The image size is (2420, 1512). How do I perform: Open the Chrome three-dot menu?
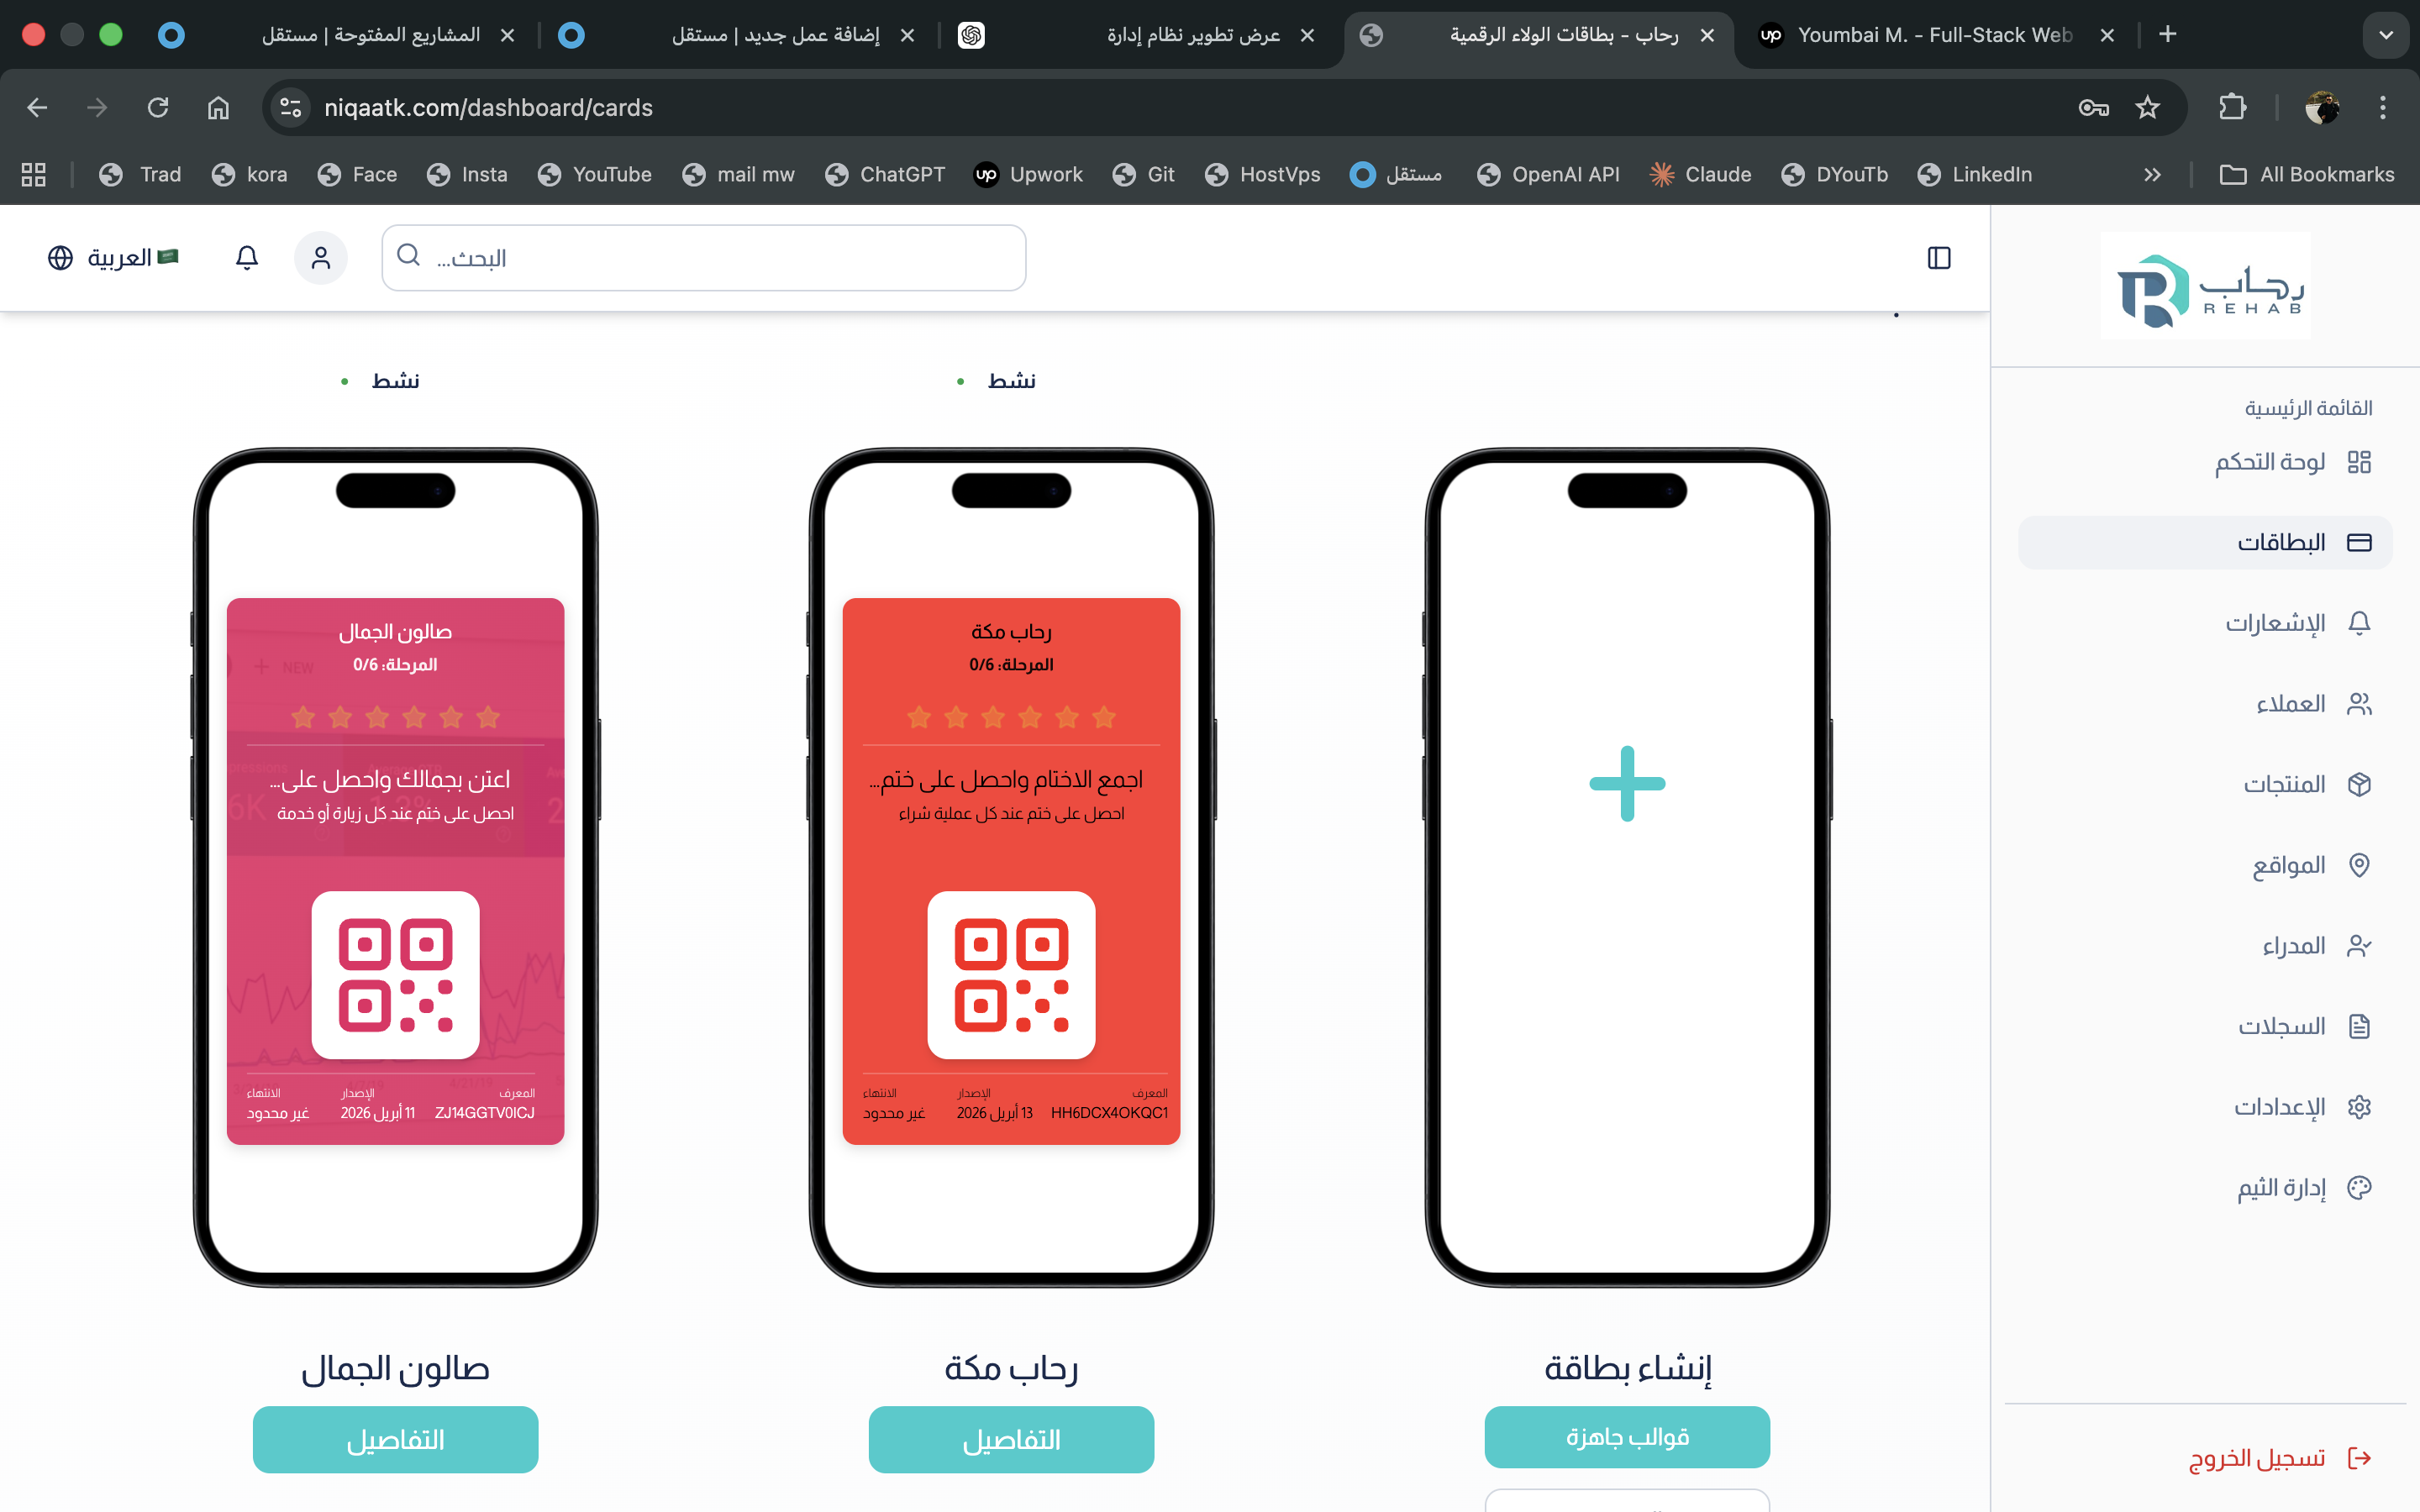pyautogui.click(x=2382, y=108)
